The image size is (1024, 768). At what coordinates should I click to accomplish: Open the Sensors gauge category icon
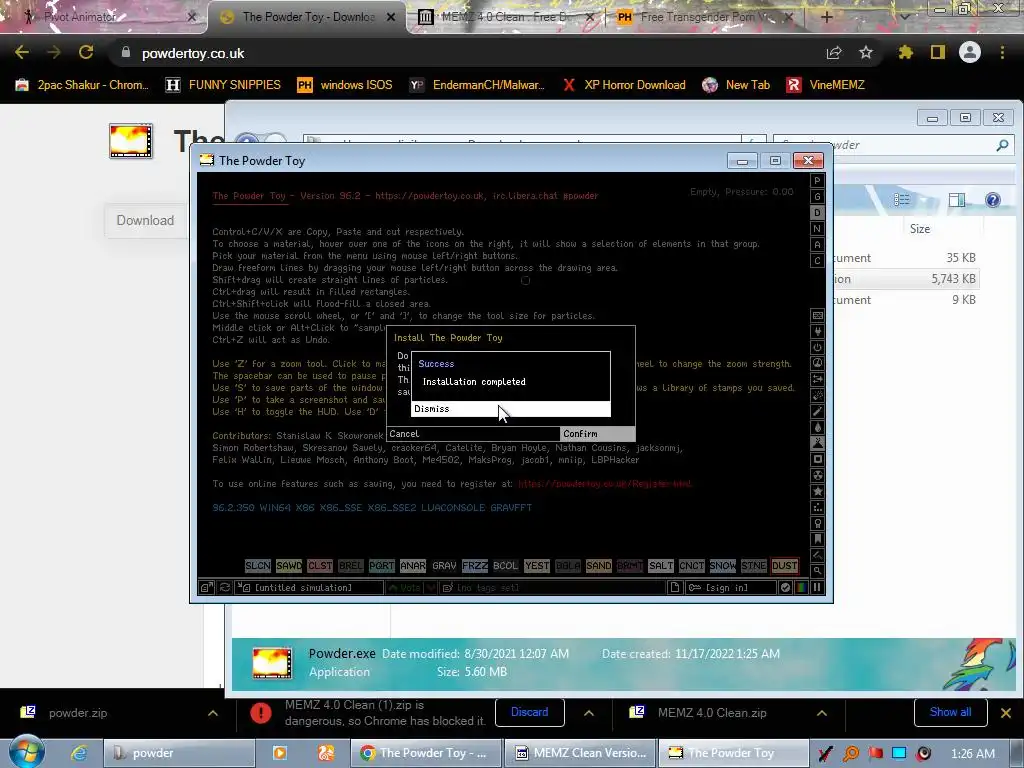point(817,363)
